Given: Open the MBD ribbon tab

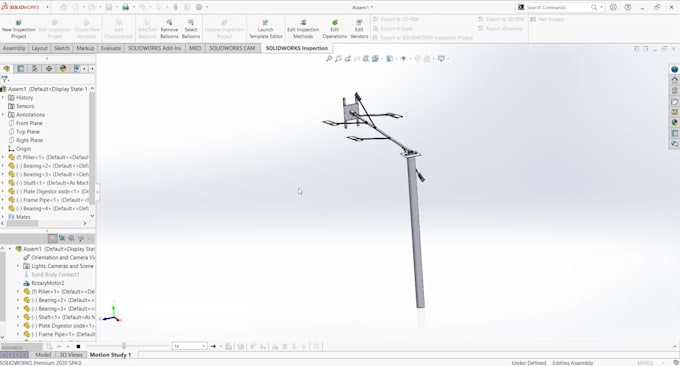Looking at the screenshot, I should click(195, 48).
